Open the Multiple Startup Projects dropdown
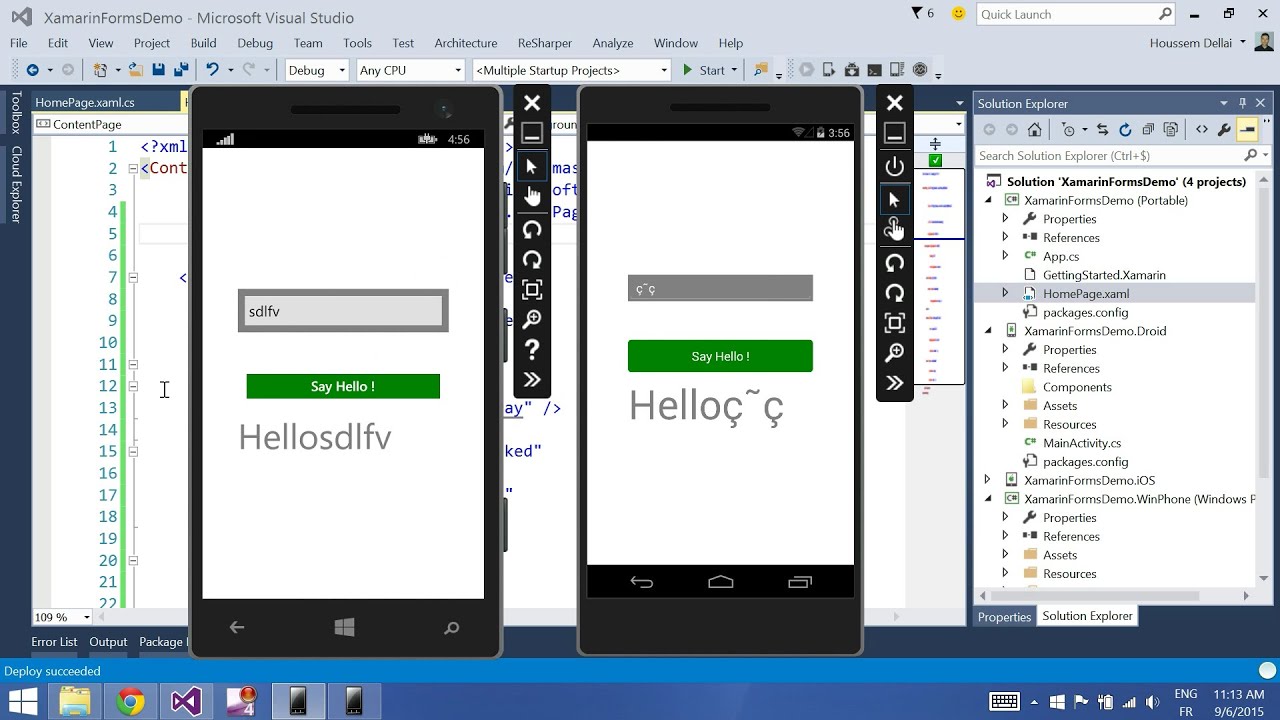 click(571, 70)
